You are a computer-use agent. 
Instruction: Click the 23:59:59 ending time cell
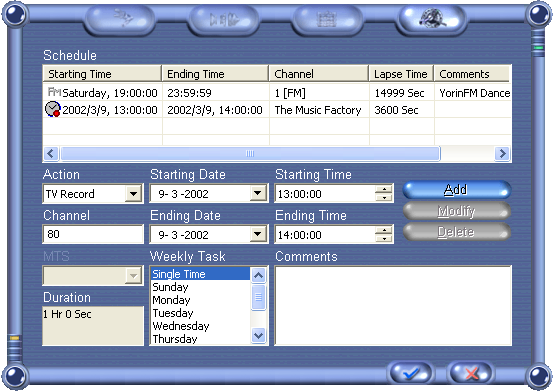tap(216, 93)
